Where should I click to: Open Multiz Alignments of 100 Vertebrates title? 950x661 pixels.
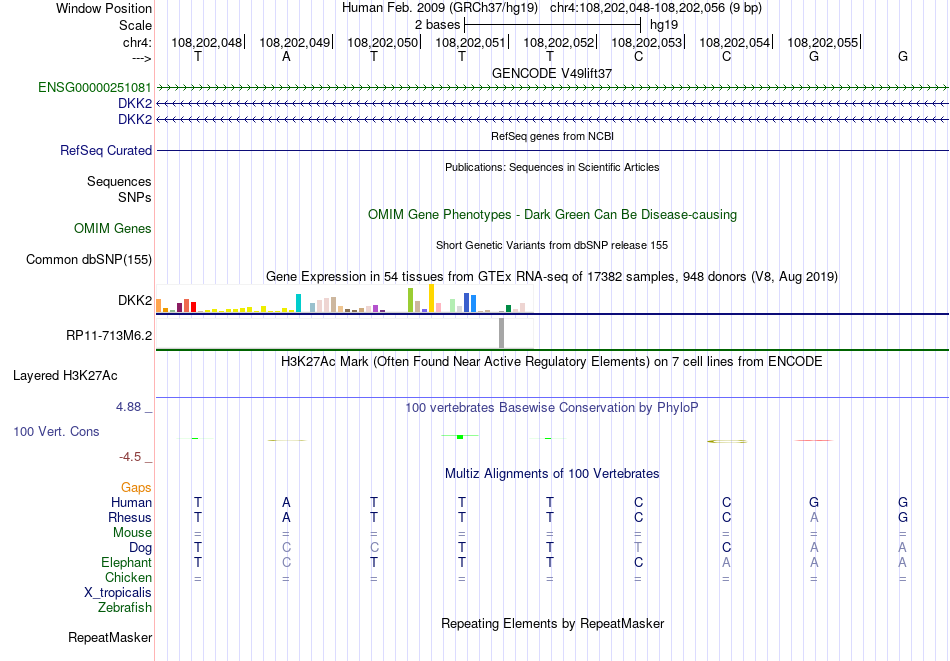(552, 474)
